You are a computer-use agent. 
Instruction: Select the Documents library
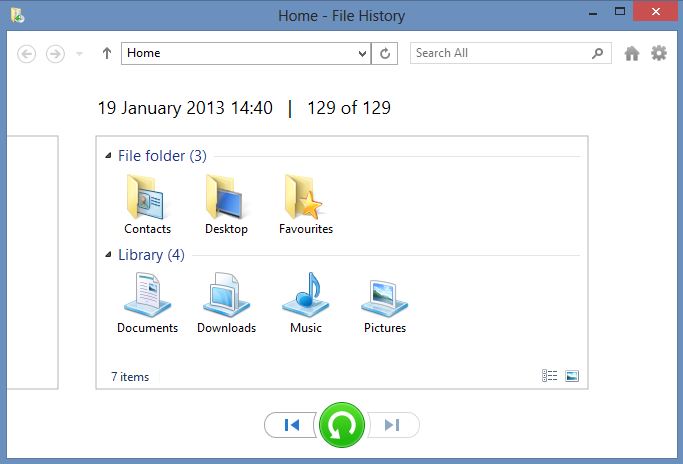click(147, 303)
